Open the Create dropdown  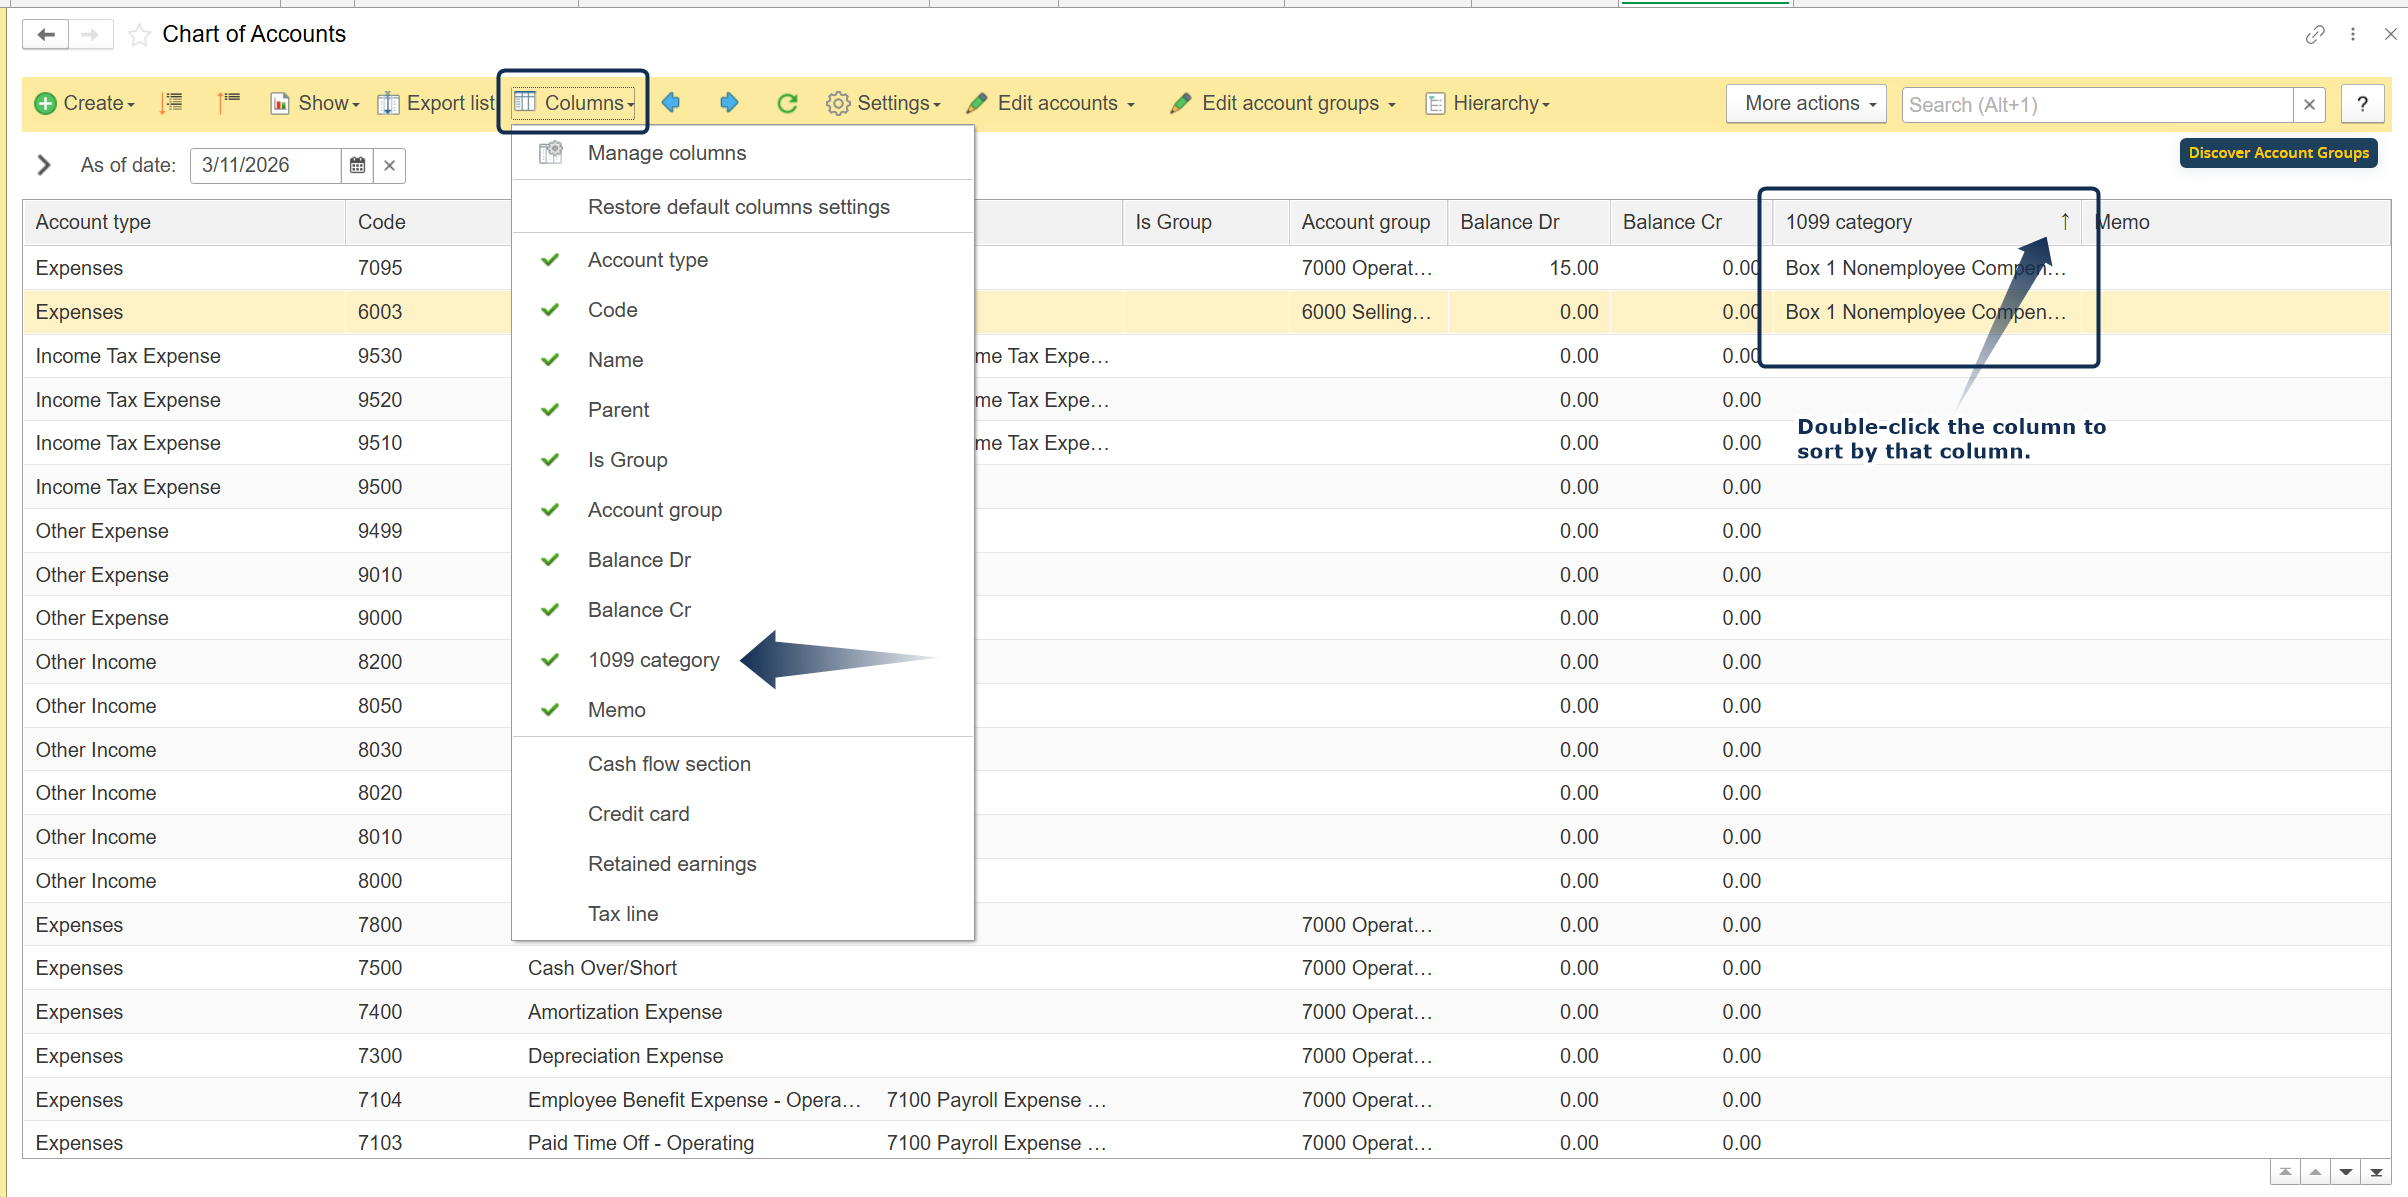point(86,103)
